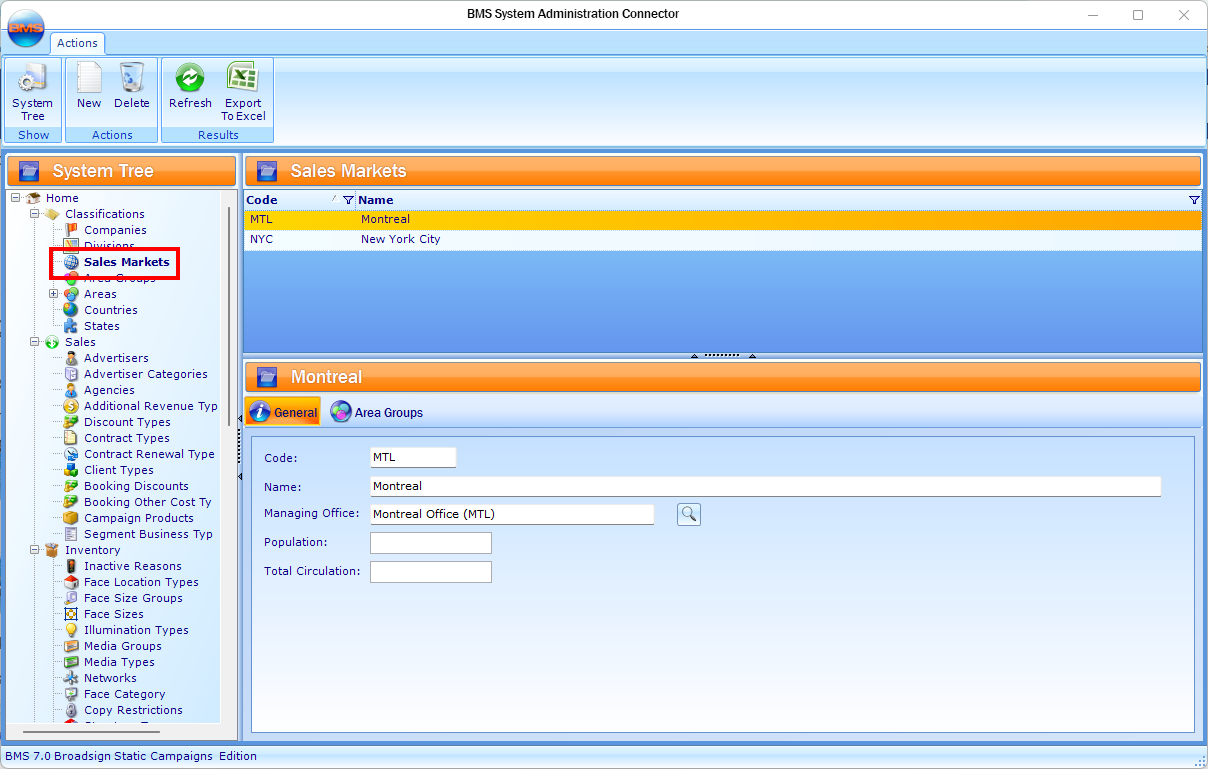
Task: Click the Classifications folder node
Action: (x=105, y=214)
